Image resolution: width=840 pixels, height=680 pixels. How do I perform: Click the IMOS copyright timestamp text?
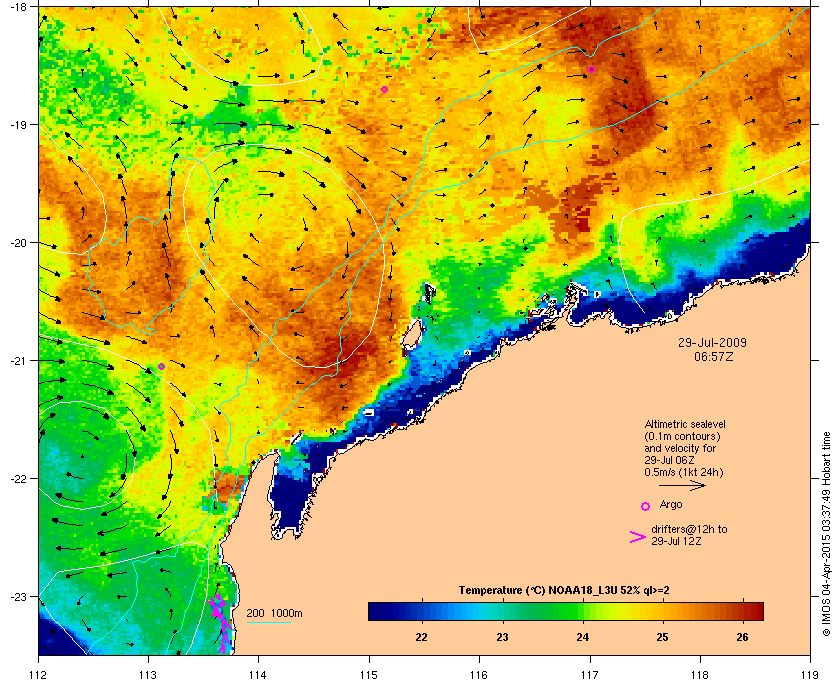point(826,535)
